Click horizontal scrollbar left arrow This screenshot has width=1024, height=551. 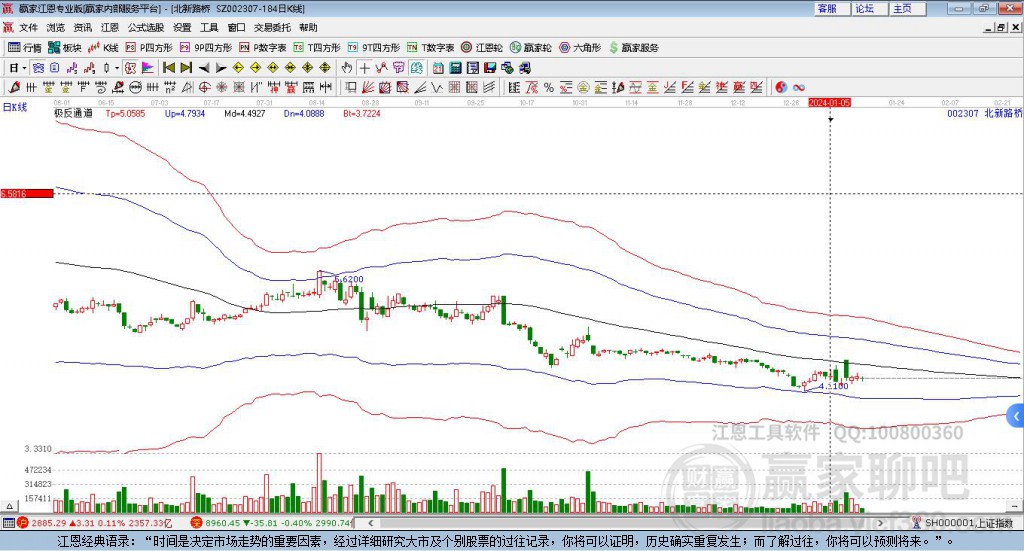pyautogui.click(x=370, y=523)
